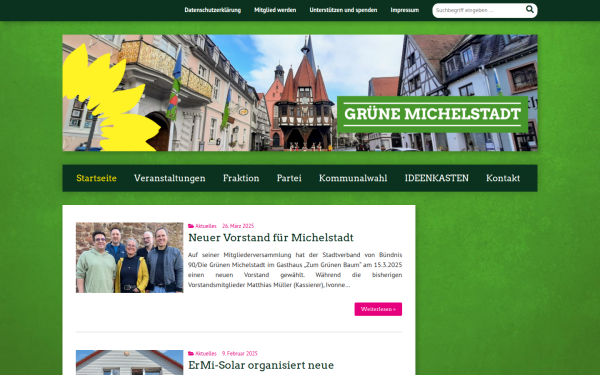Click the folder icon beside Aktuelles, 26. März
The width and height of the screenshot is (600, 375).
[191, 226]
